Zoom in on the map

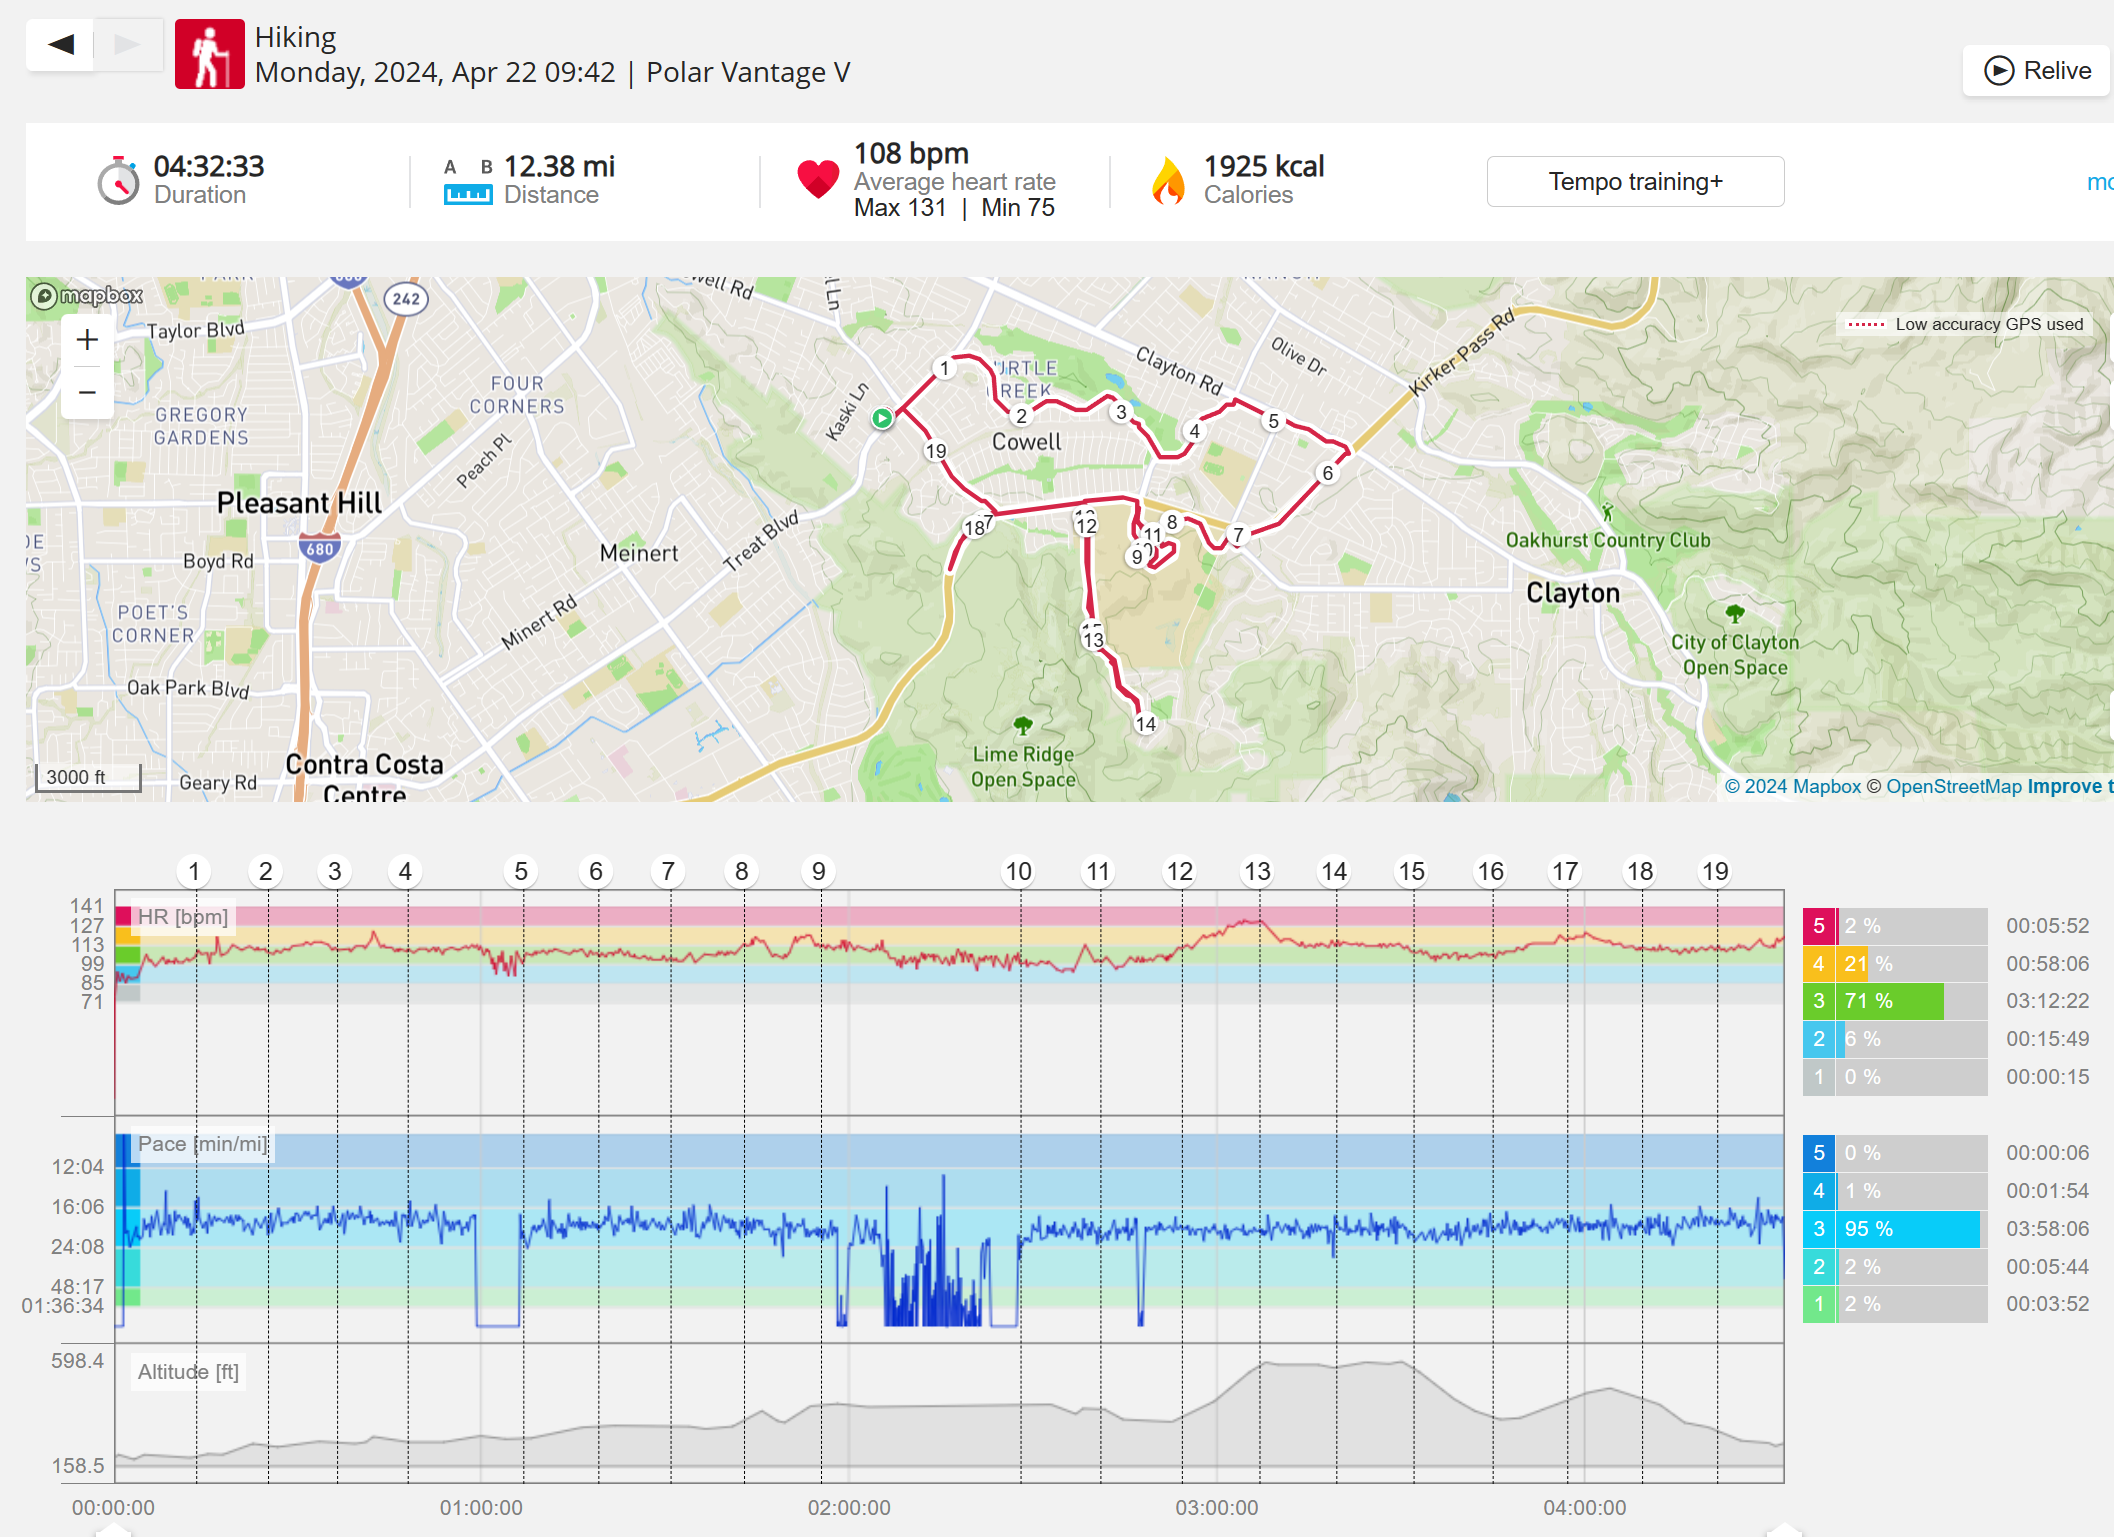tap(87, 341)
